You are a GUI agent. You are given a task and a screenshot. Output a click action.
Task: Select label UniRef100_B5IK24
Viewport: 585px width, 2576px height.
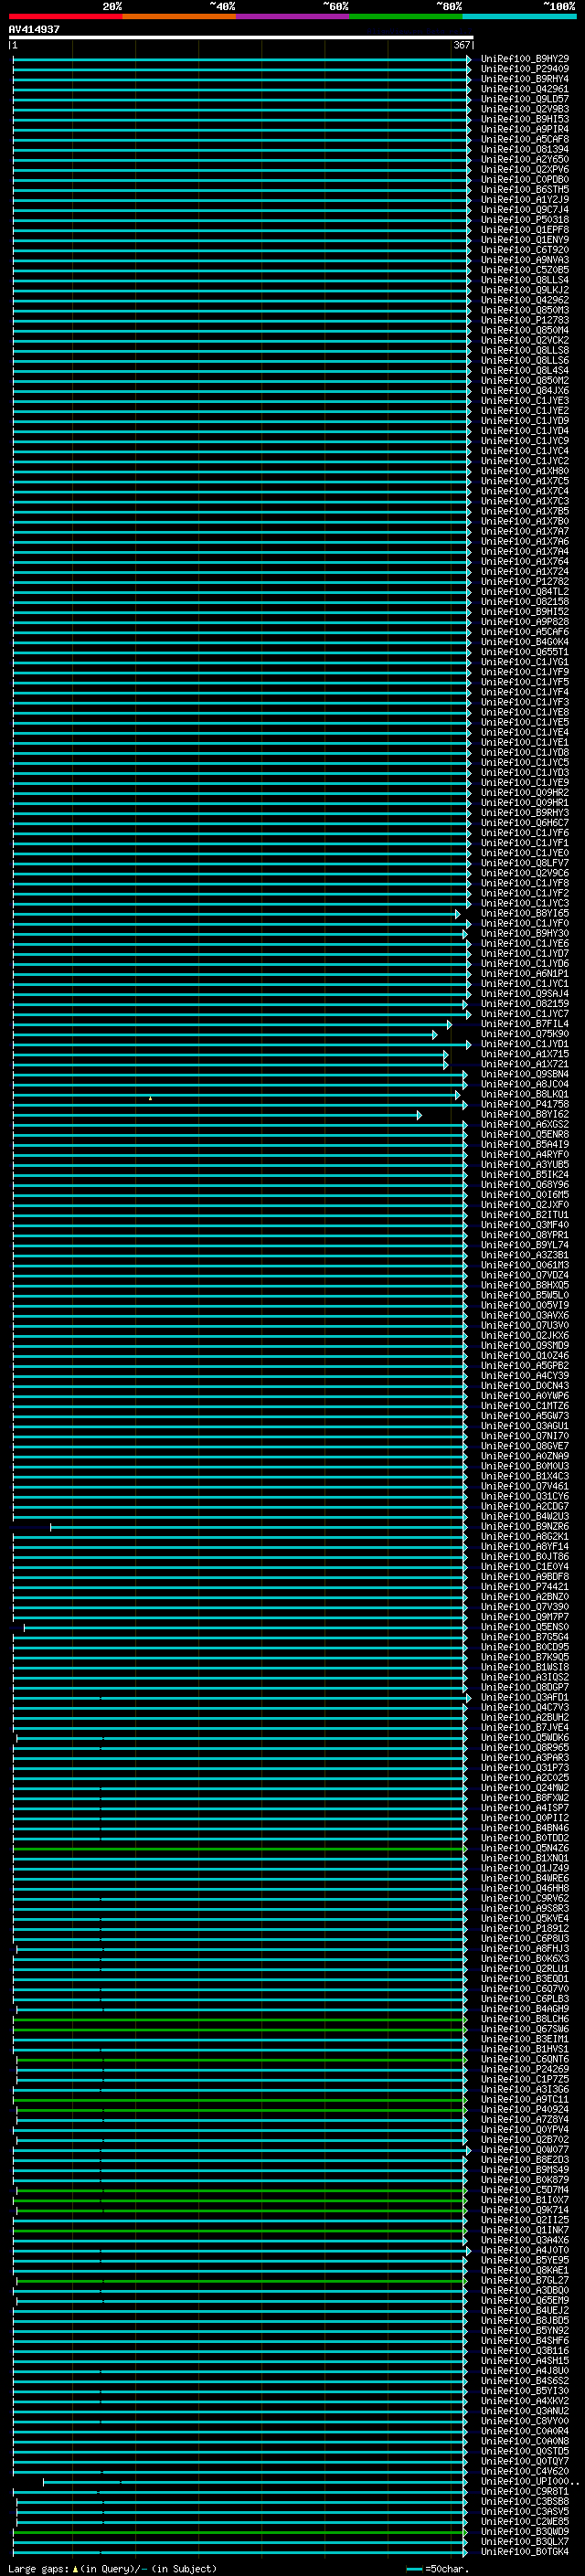(x=525, y=1174)
